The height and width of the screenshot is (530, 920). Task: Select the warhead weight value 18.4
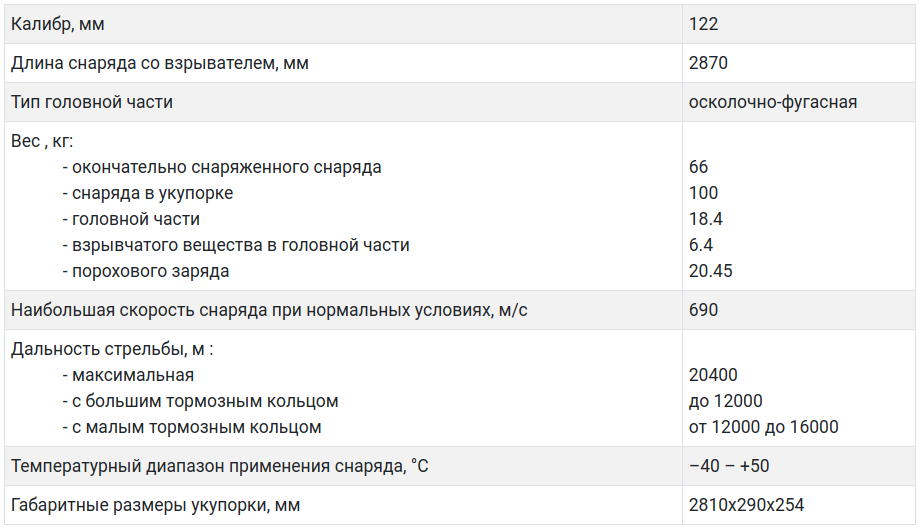coord(705,219)
